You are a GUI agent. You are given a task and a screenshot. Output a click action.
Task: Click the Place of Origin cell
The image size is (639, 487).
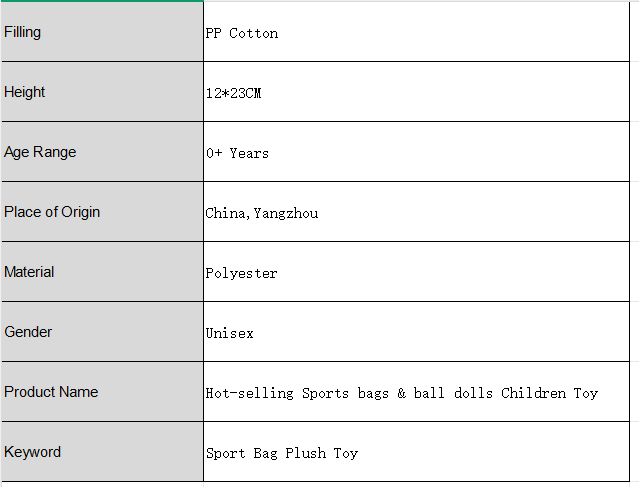102,212
